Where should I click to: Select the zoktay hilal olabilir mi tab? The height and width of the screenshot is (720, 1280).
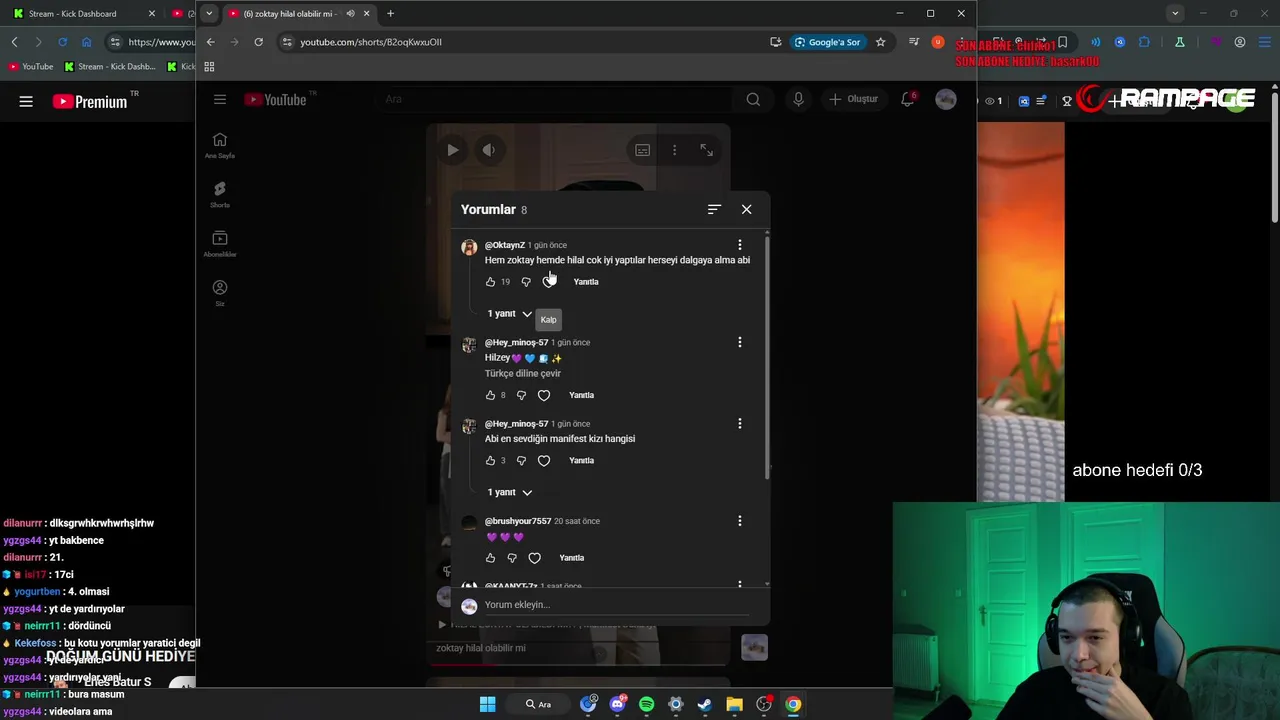point(298,14)
